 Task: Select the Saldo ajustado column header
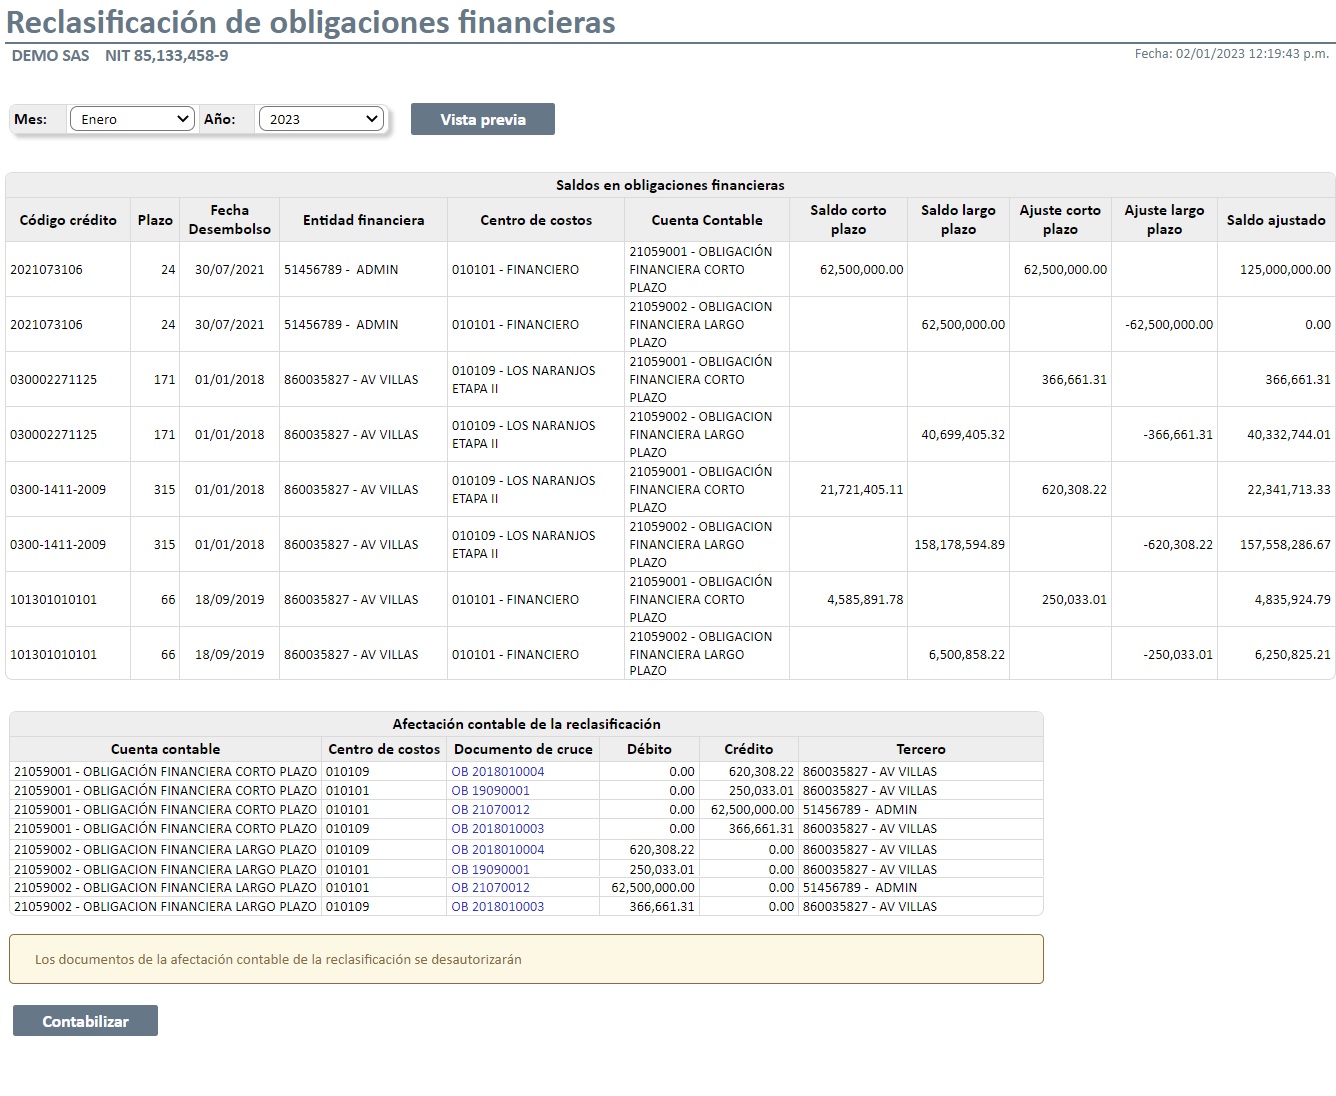tap(1276, 220)
